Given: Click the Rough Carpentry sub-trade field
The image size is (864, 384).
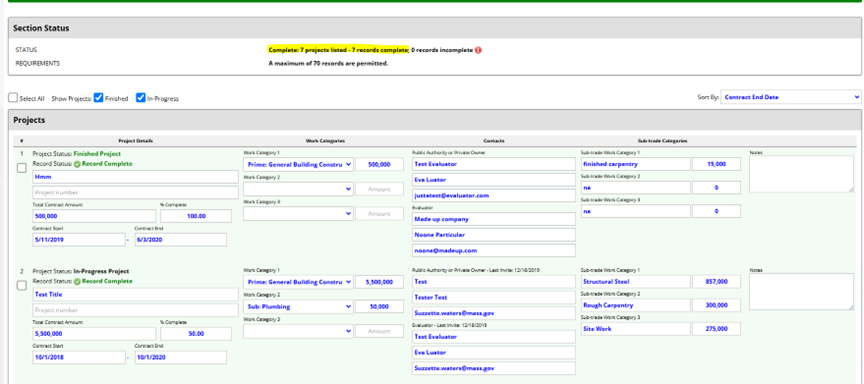Looking at the screenshot, I should (635, 305).
